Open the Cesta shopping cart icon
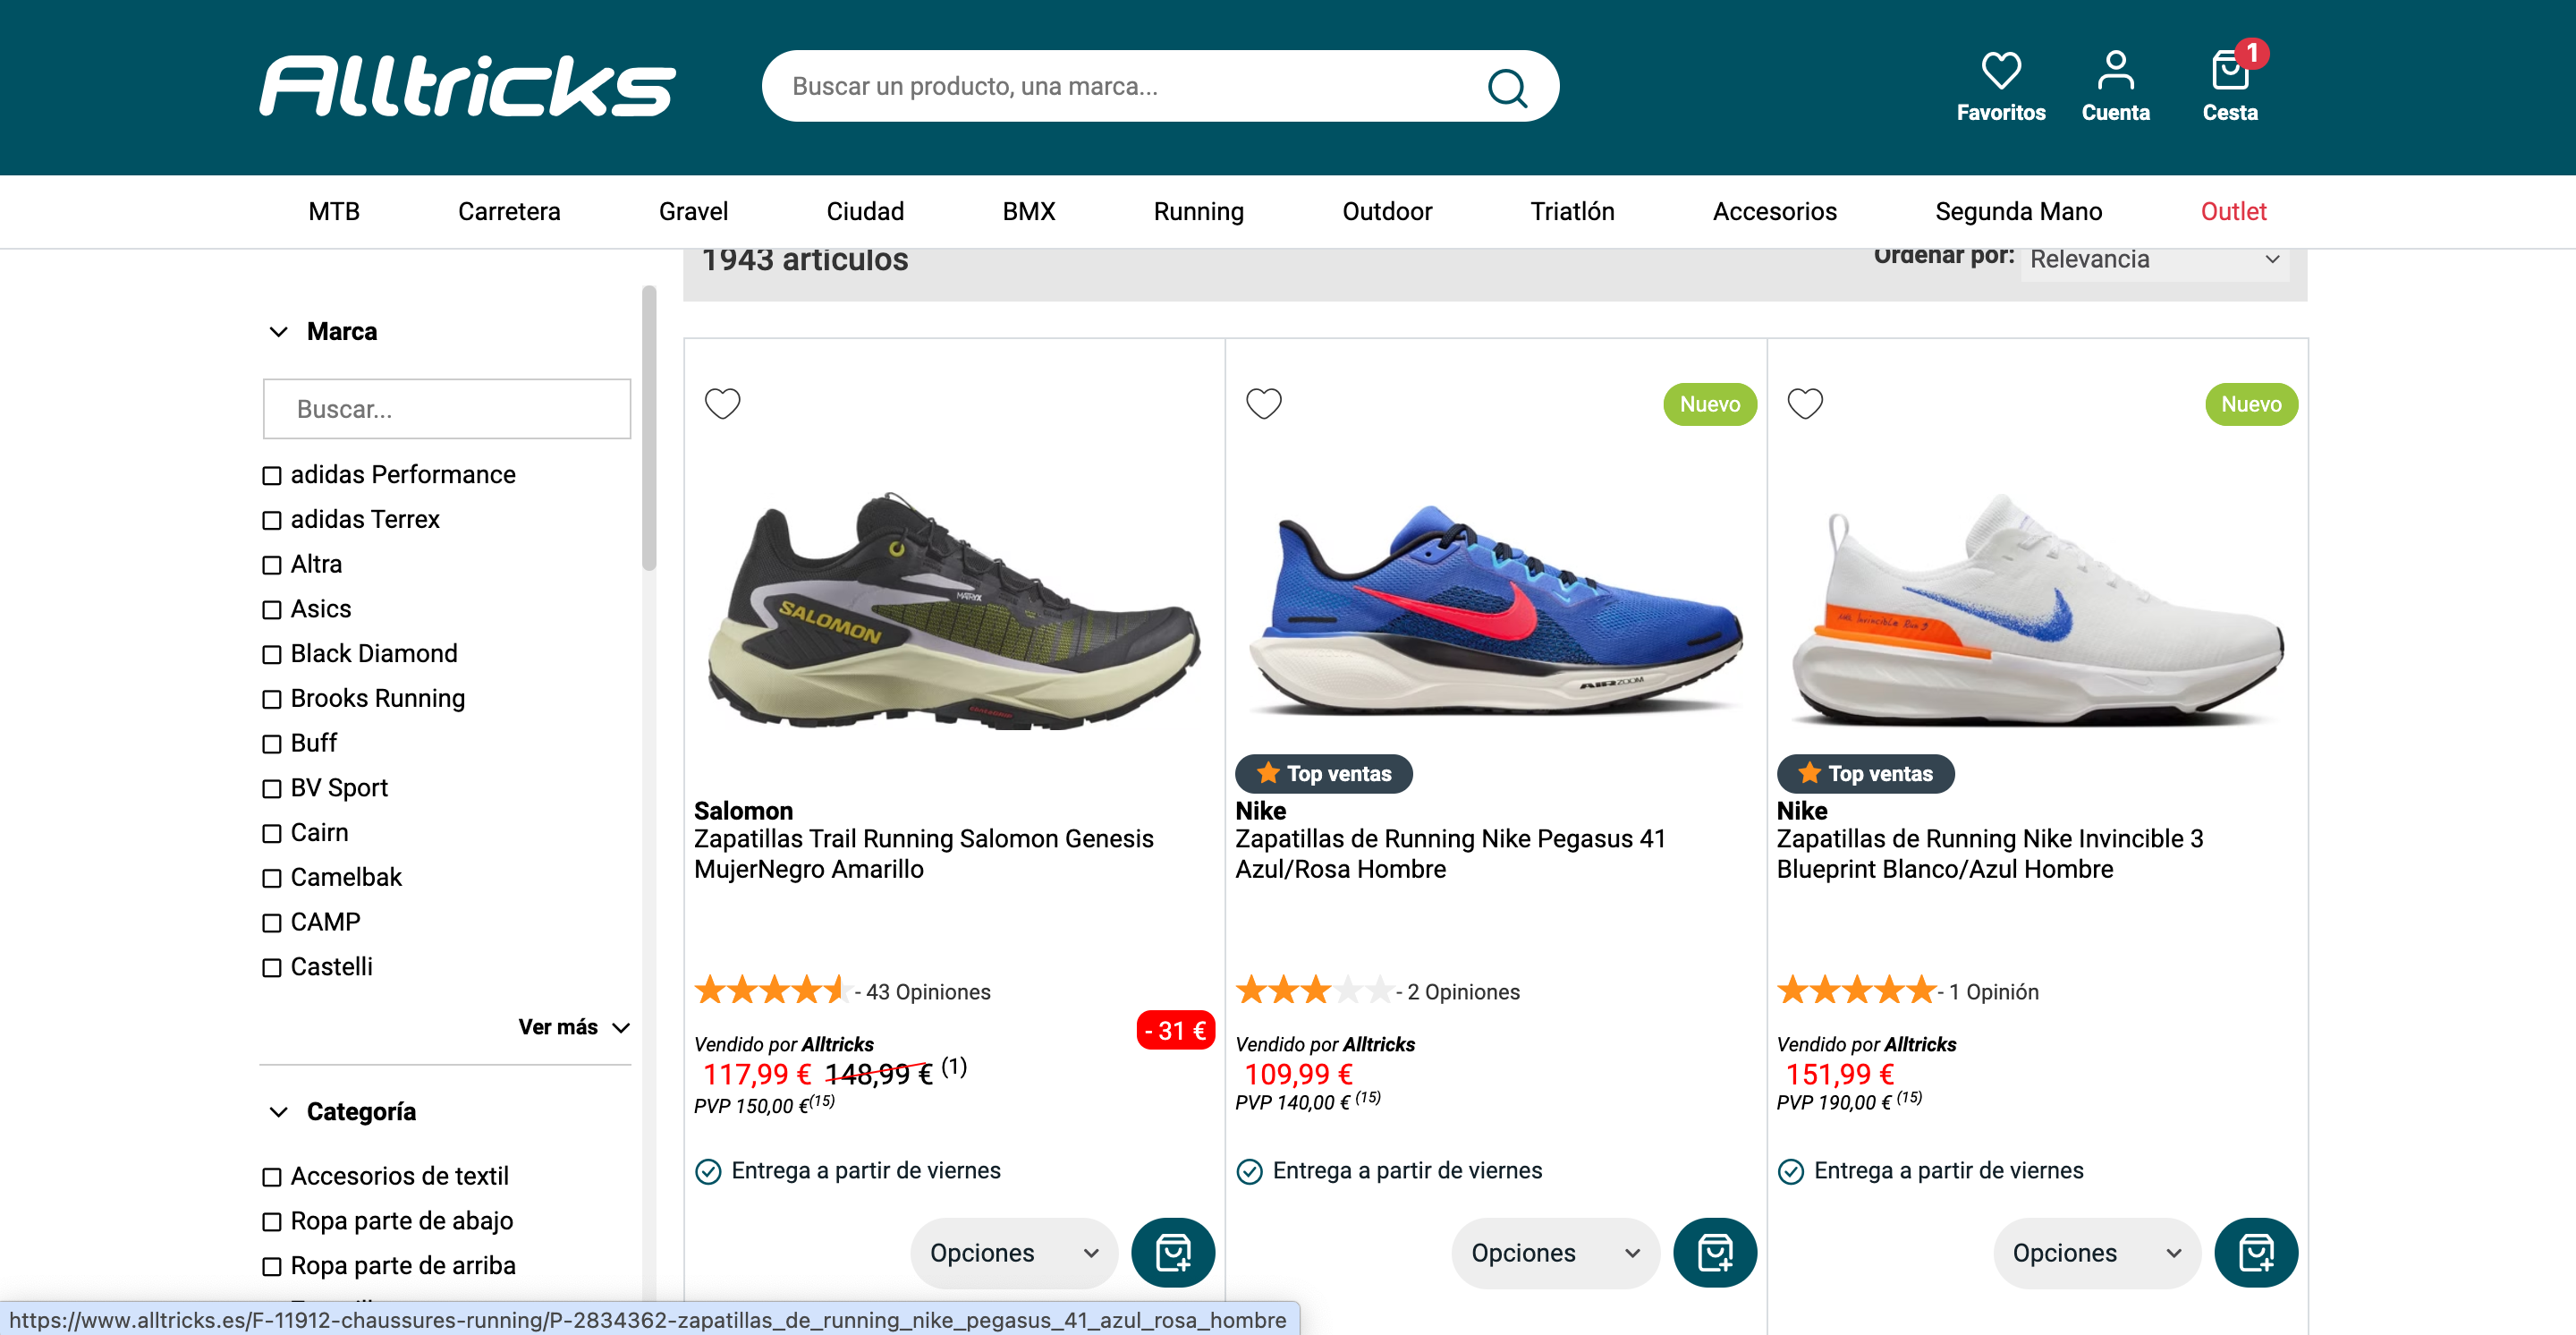The height and width of the screenshot is (1335, 2576). [2229, 72]
